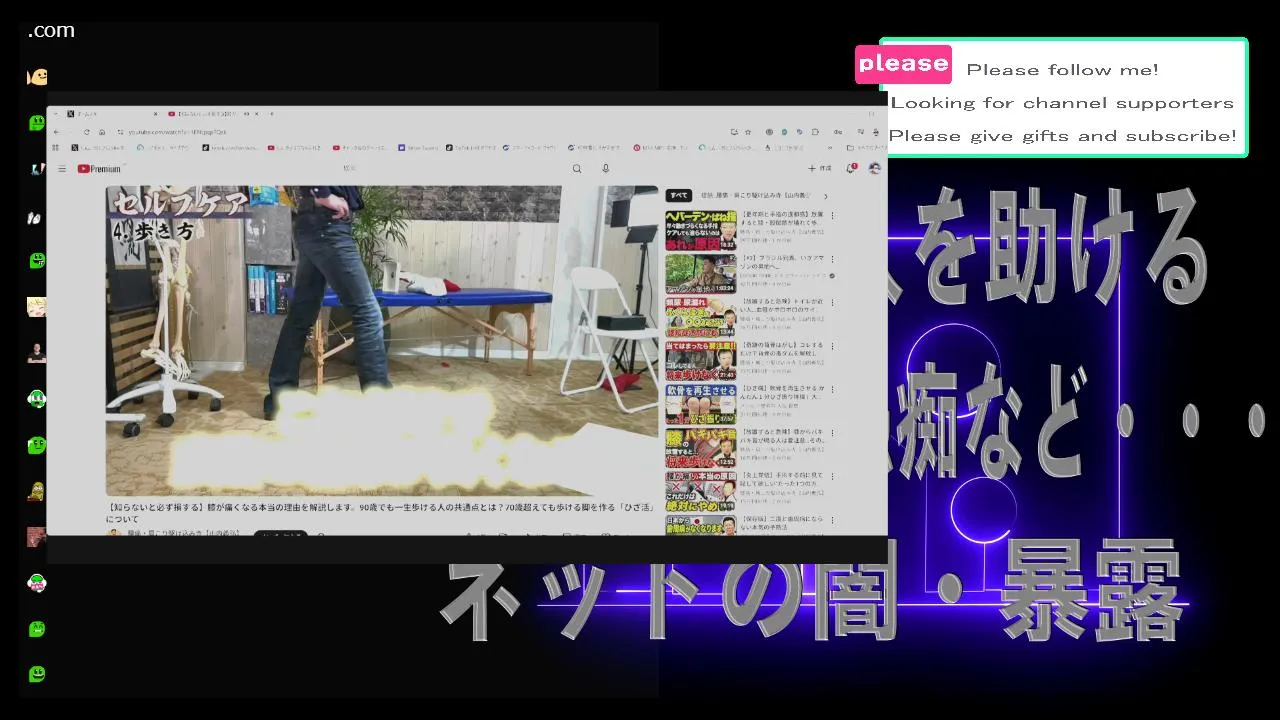This screenshot has height=720, width=1280.
Task: Click the main video title 【知らないと必ず損する】
Action: click(x=380, y=513)
